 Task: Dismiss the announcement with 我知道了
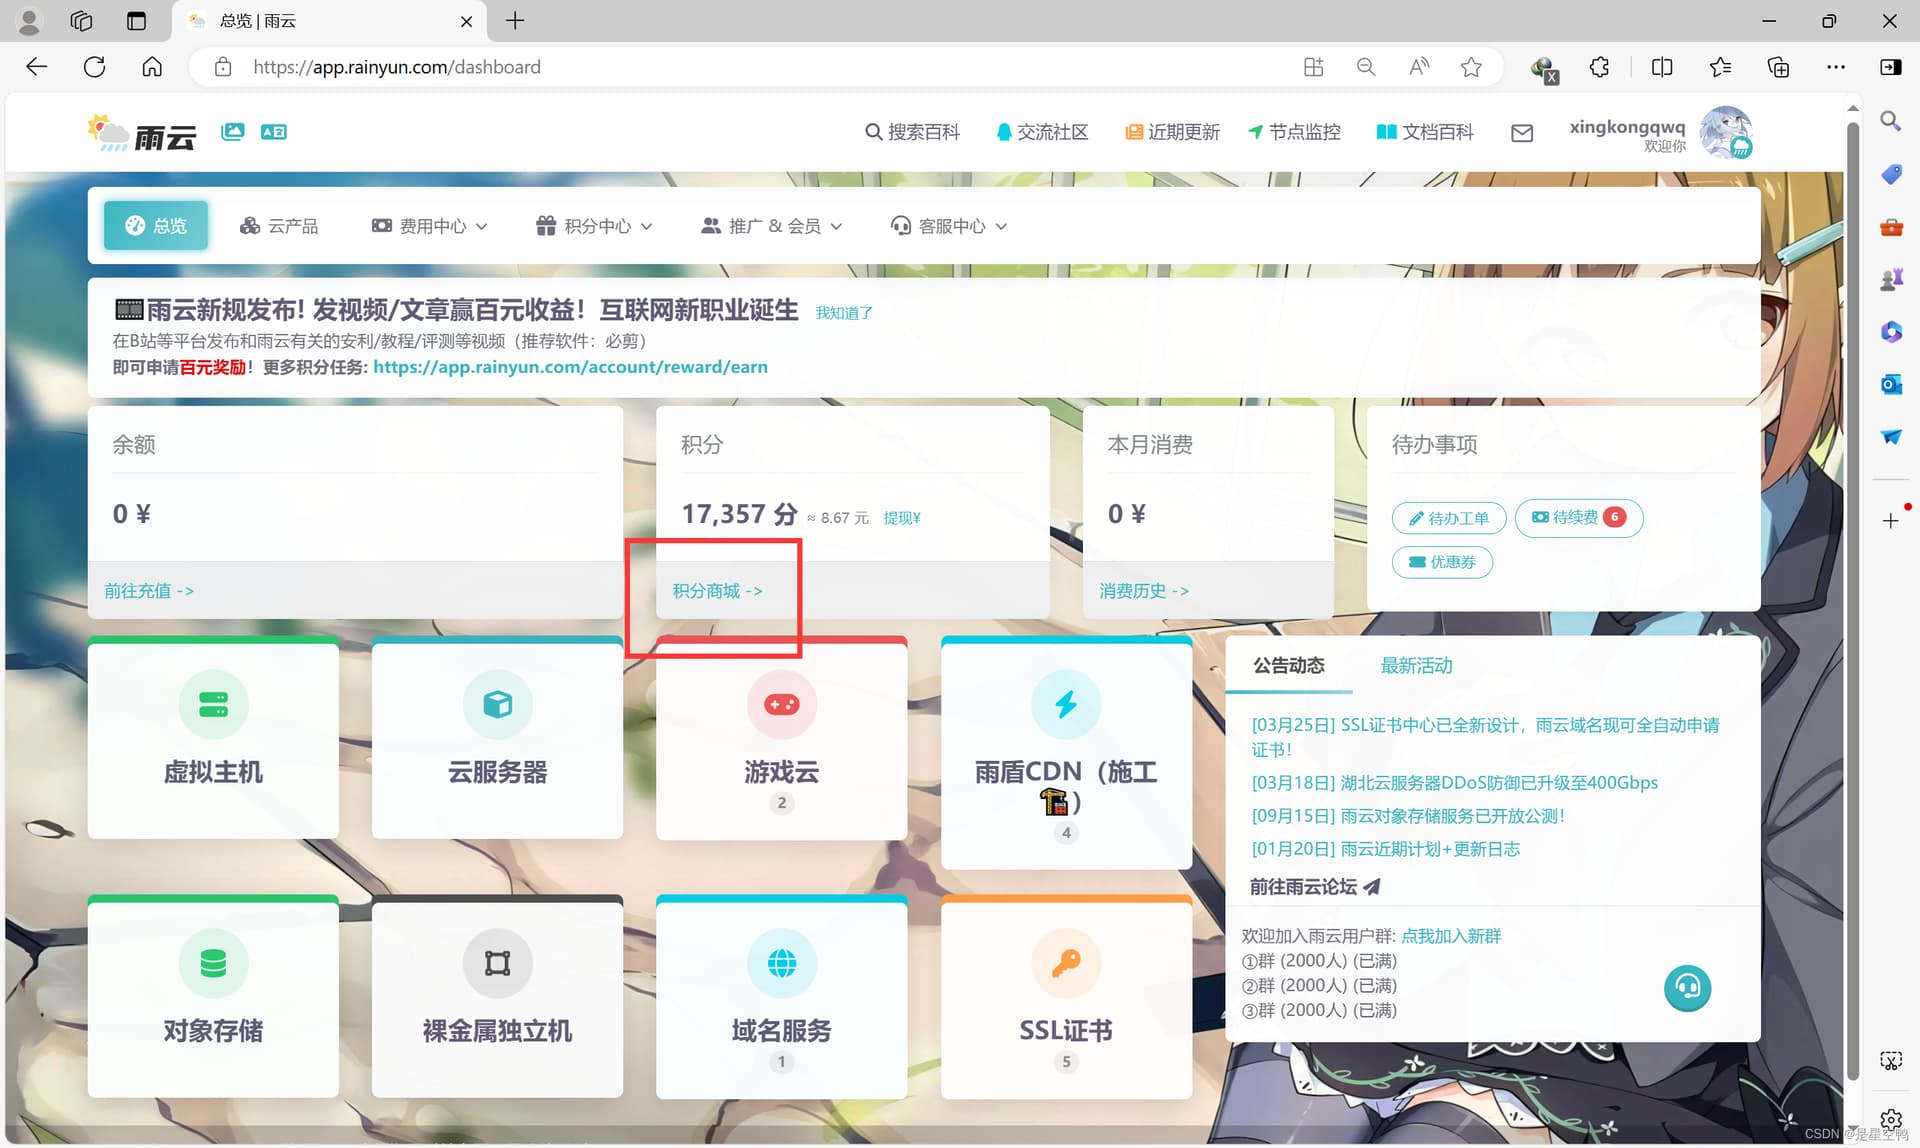tap(844, 313)
